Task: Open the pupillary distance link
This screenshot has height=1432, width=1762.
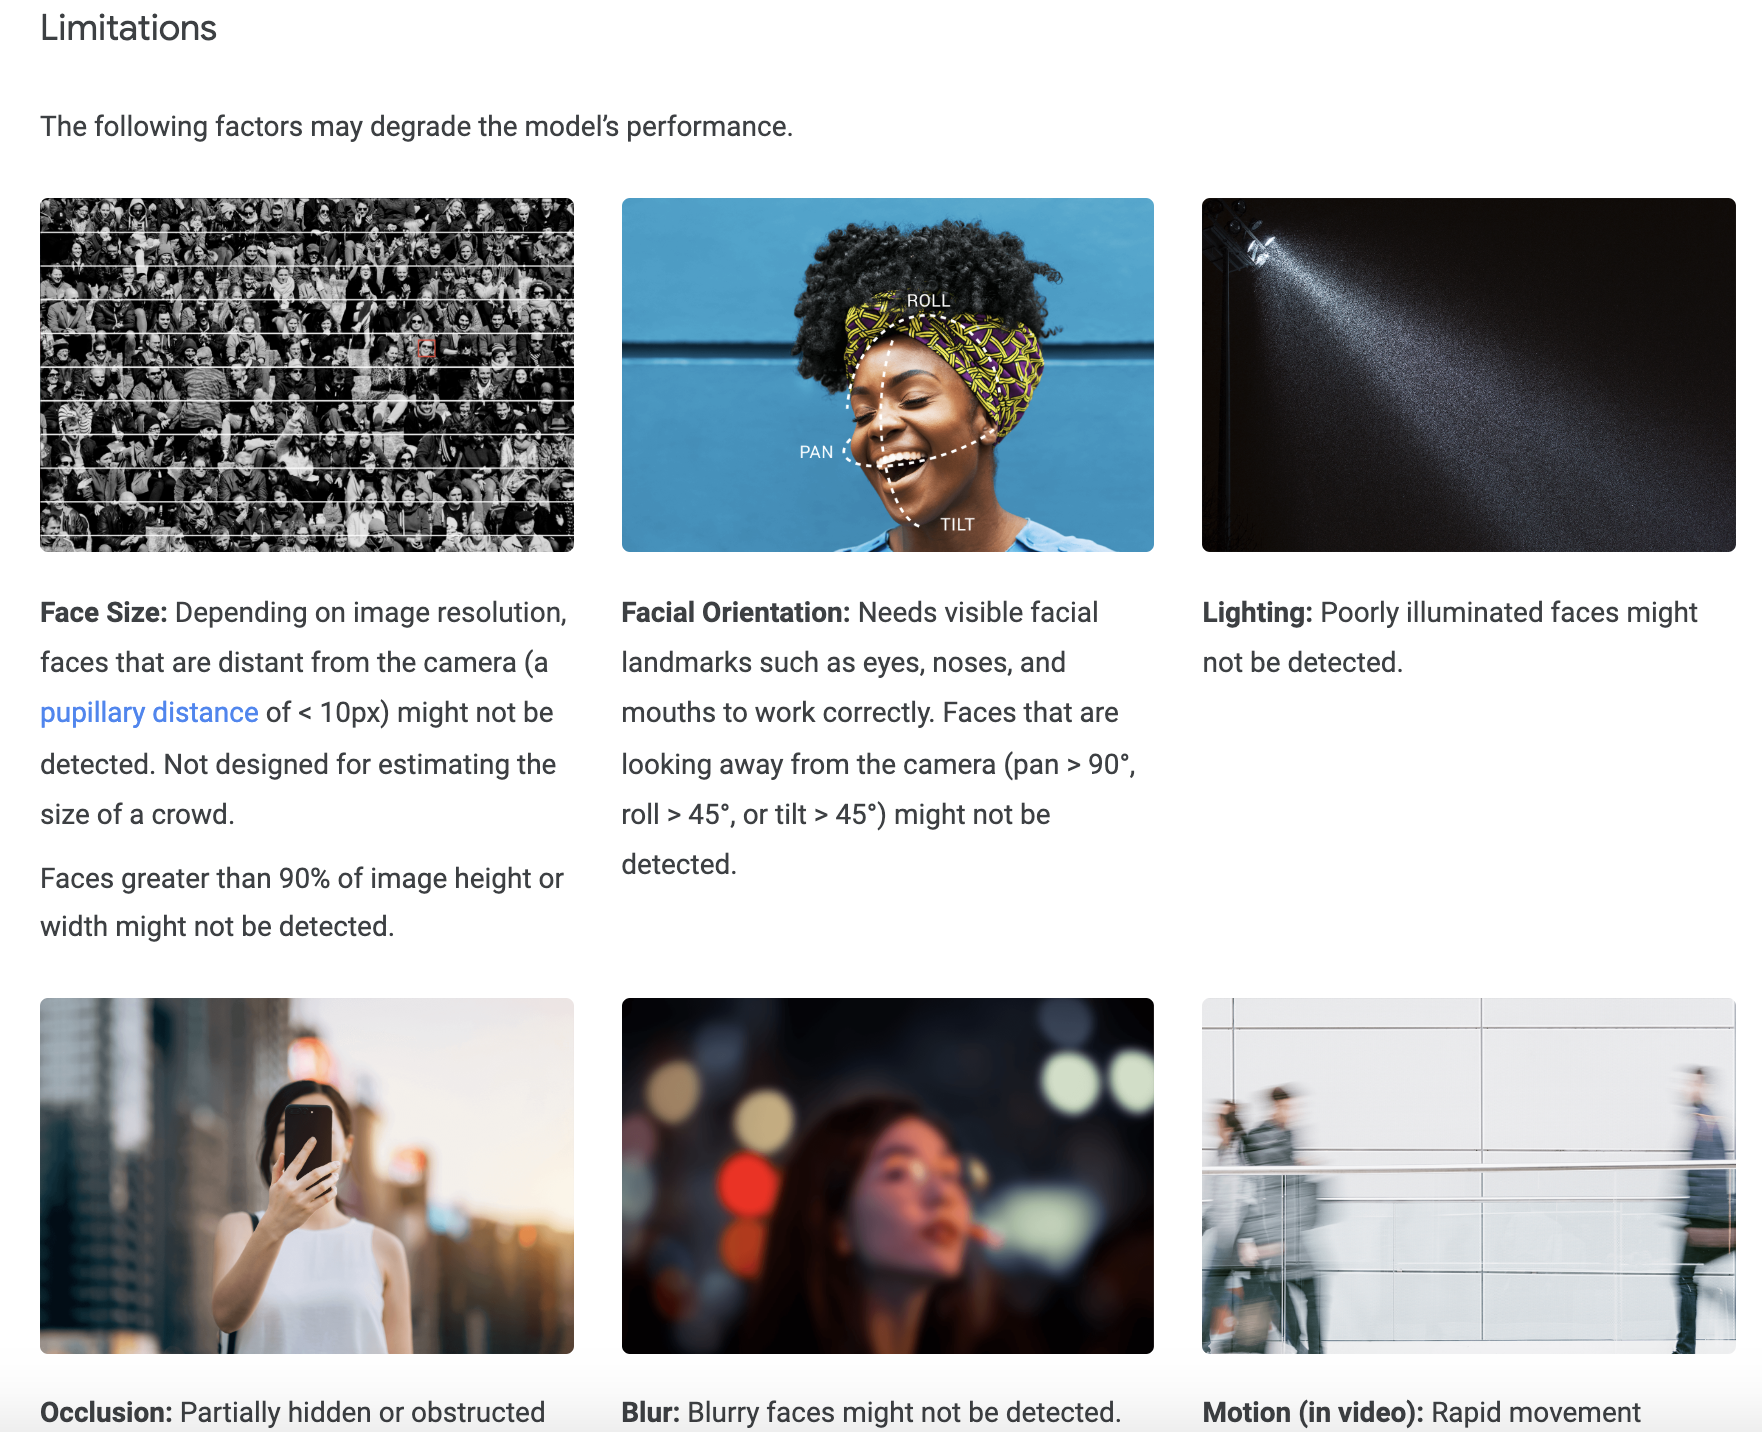Action: pos(149,713)
